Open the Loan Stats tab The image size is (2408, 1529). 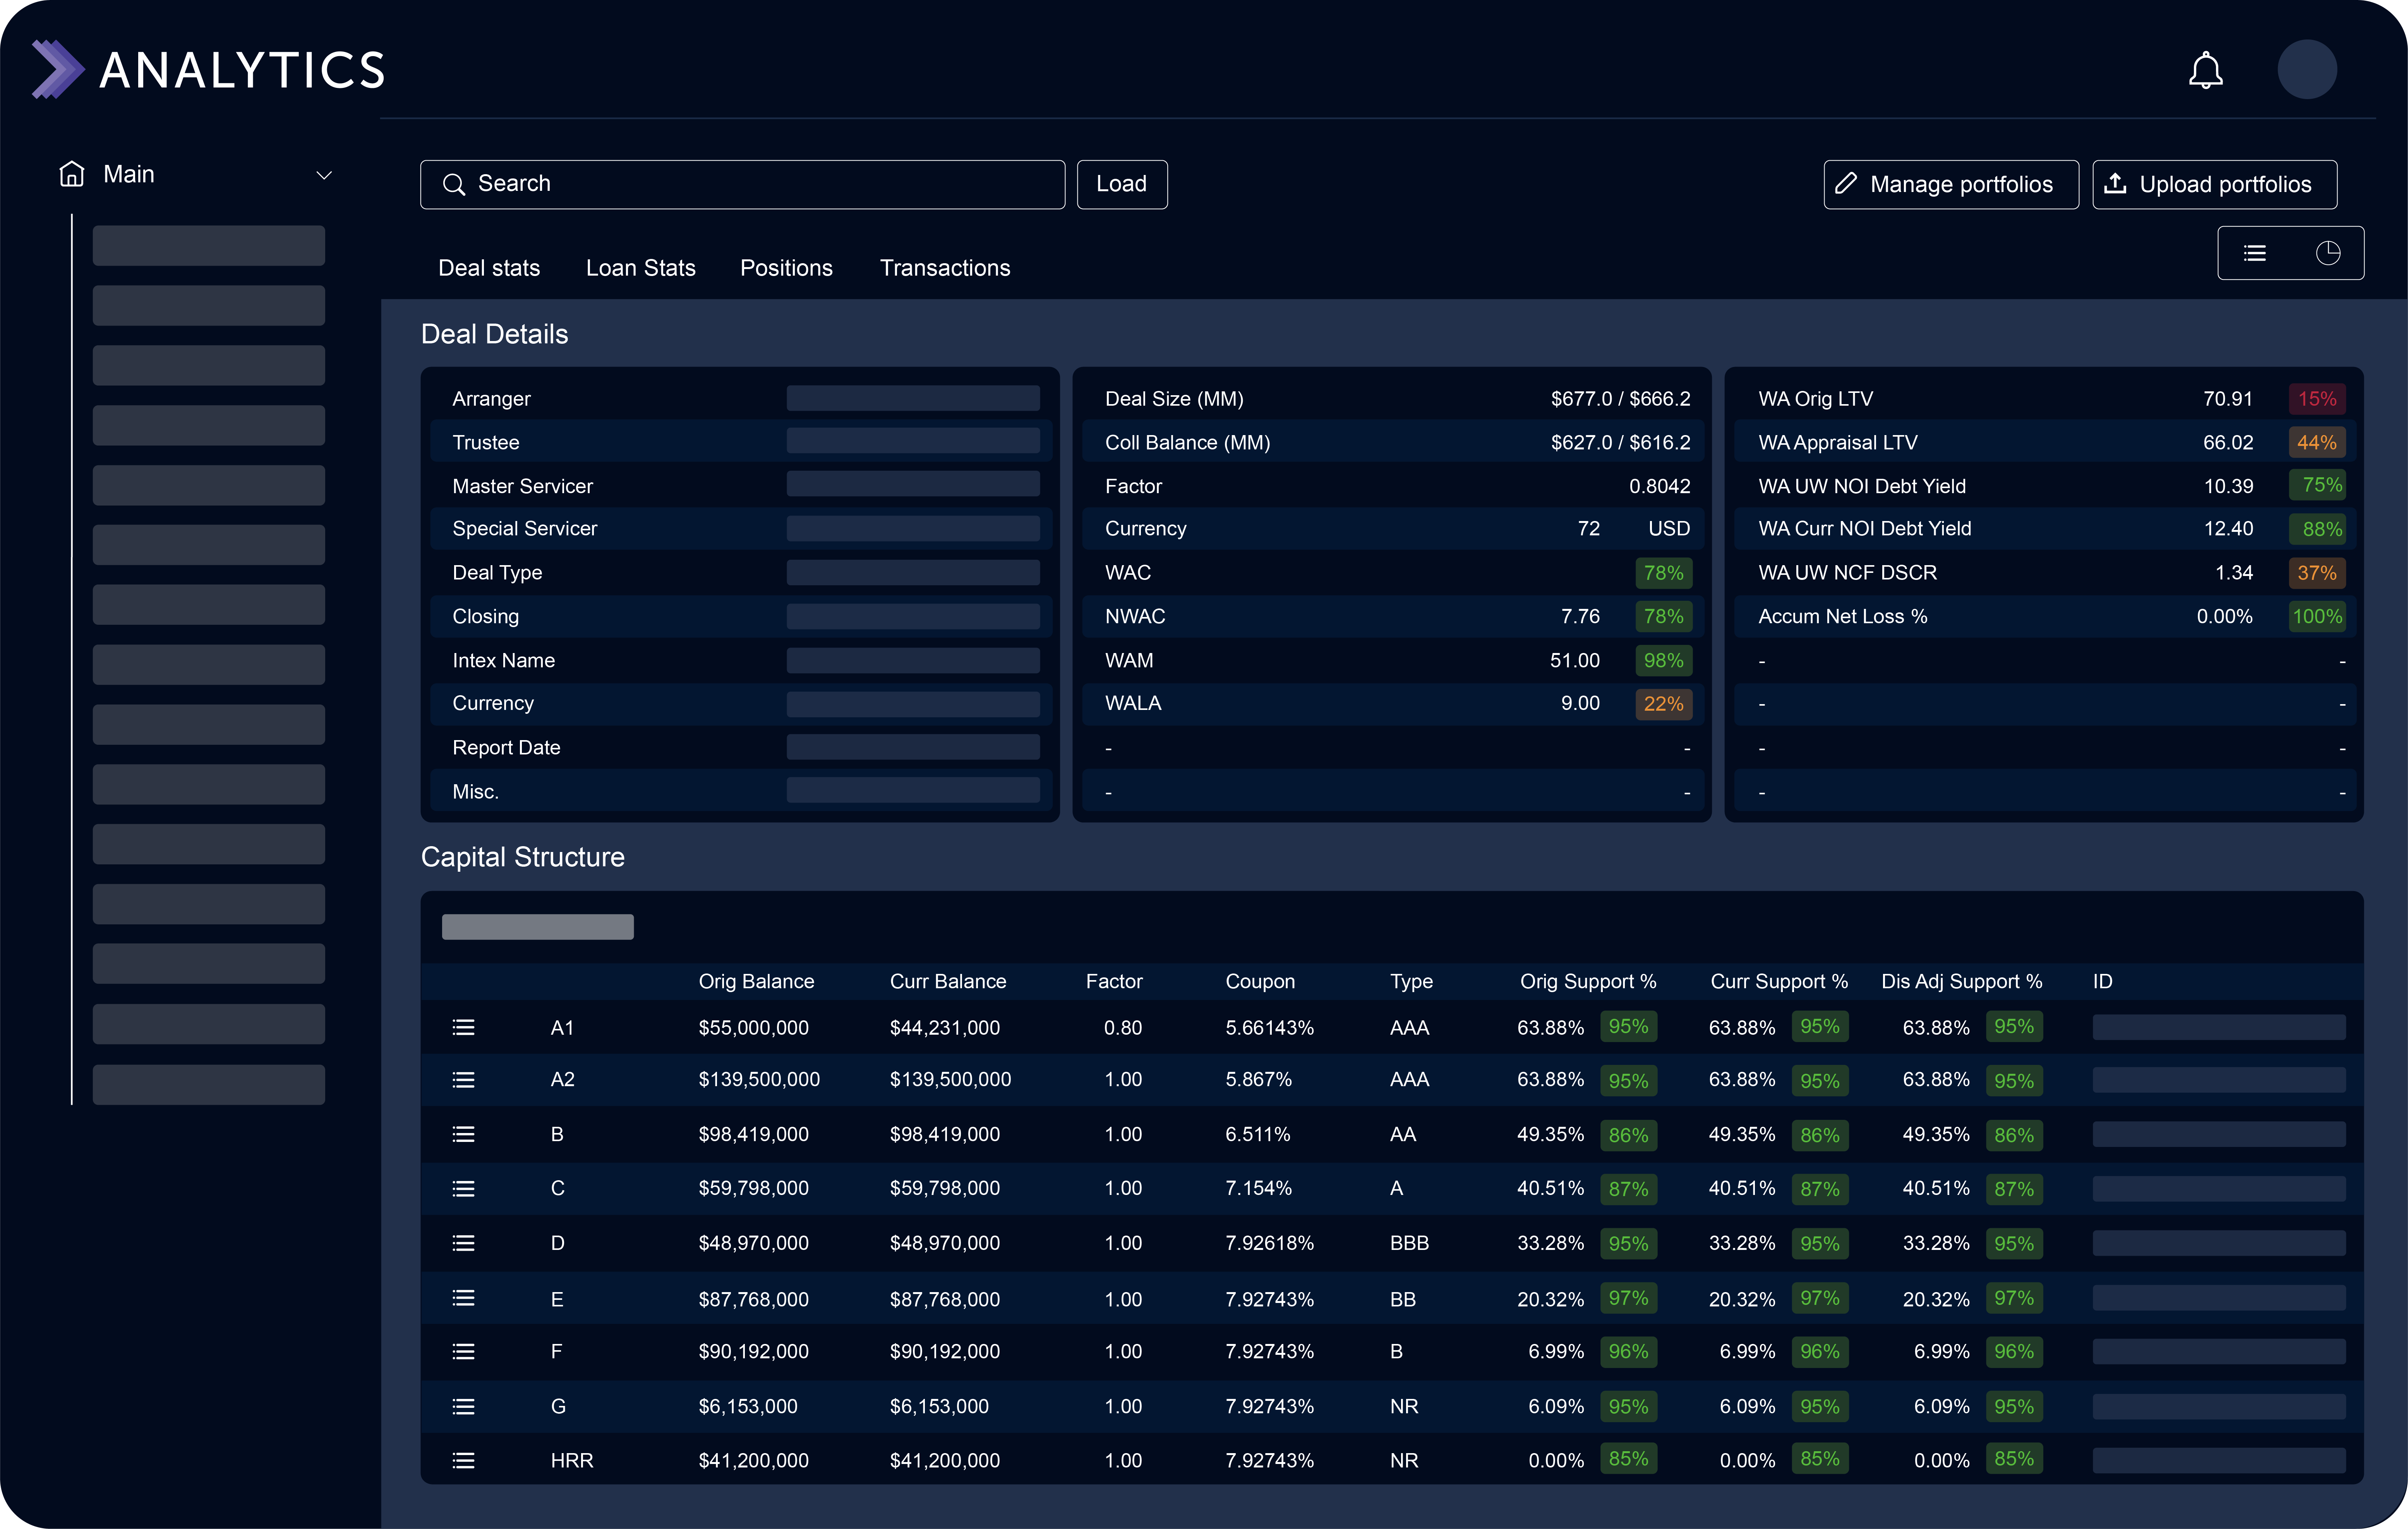click(641, 268)
